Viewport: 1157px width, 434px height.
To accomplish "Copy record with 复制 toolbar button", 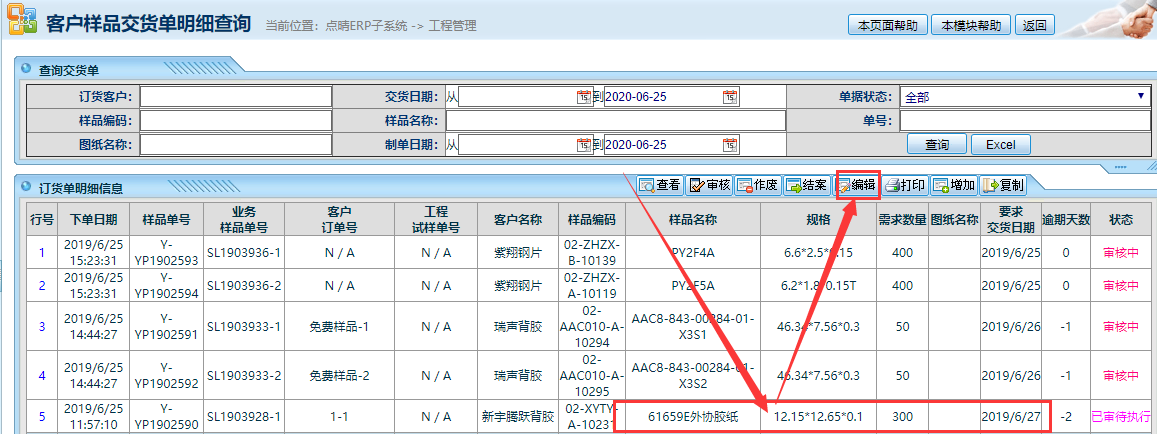I will 1002,185.
